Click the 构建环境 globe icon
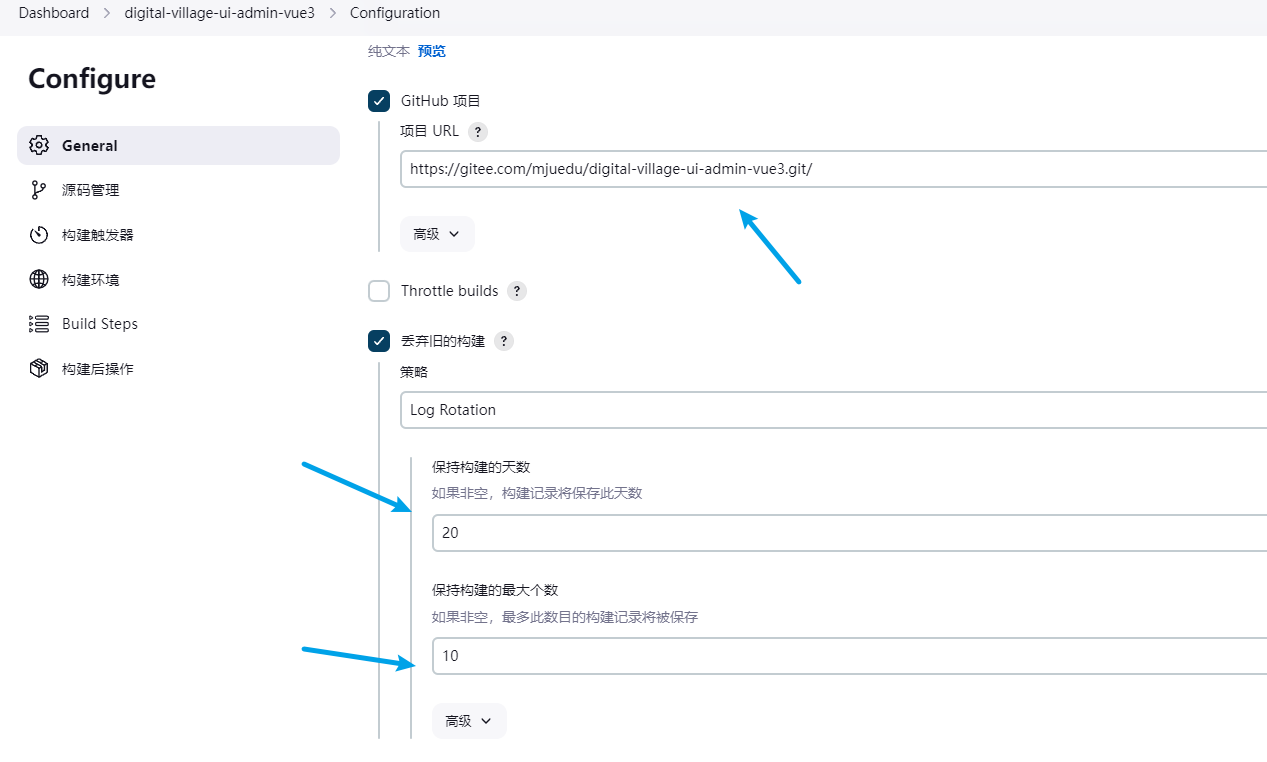Viewport: 1267px width, 762px height. [39, 279]
